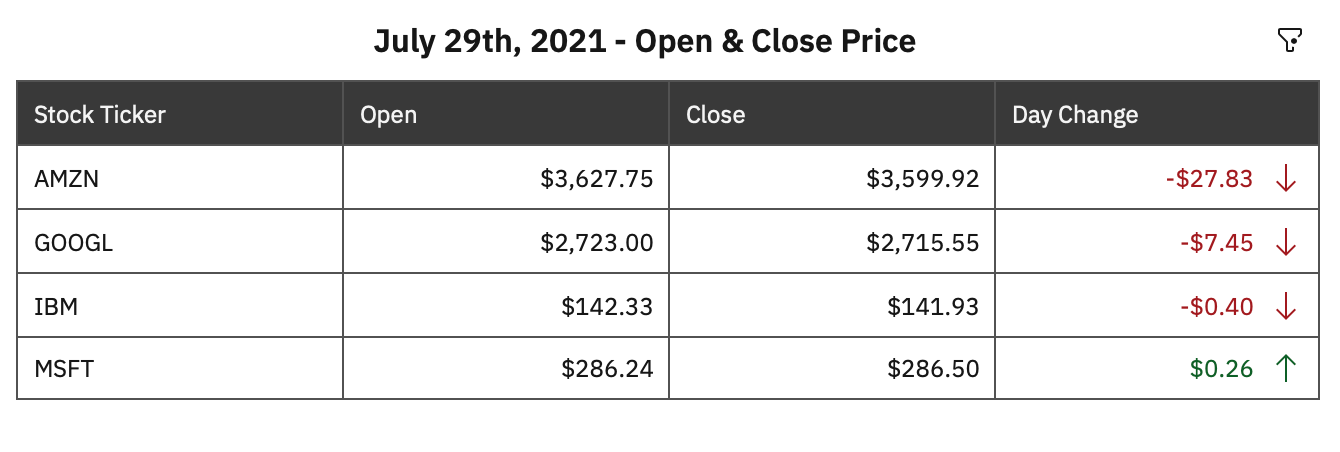Click the AMZN red down arrow
The image size is (1340, 452).
coord(1286,178)
